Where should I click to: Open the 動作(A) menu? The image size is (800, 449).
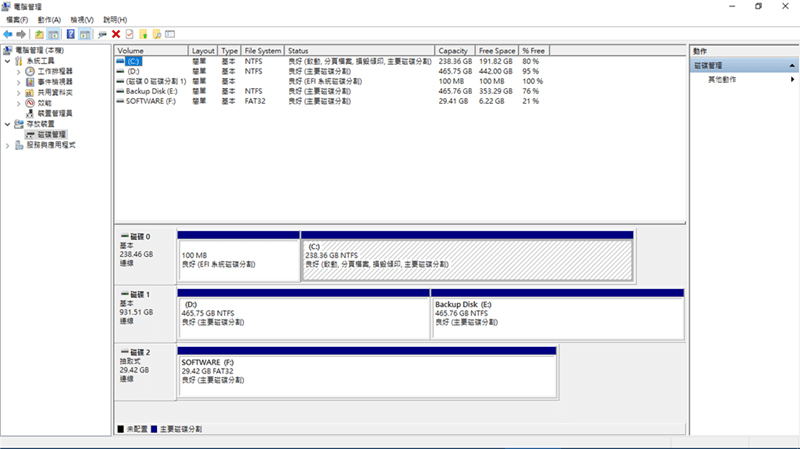tap(49, 19)
